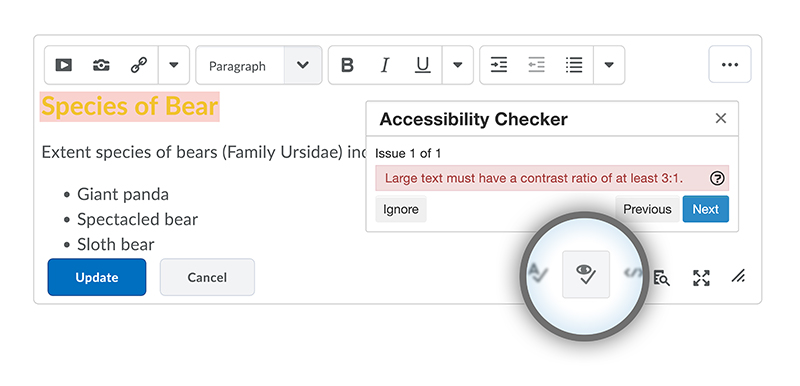Click the 'Large text must have a contrast' message

tap(534, 178)
